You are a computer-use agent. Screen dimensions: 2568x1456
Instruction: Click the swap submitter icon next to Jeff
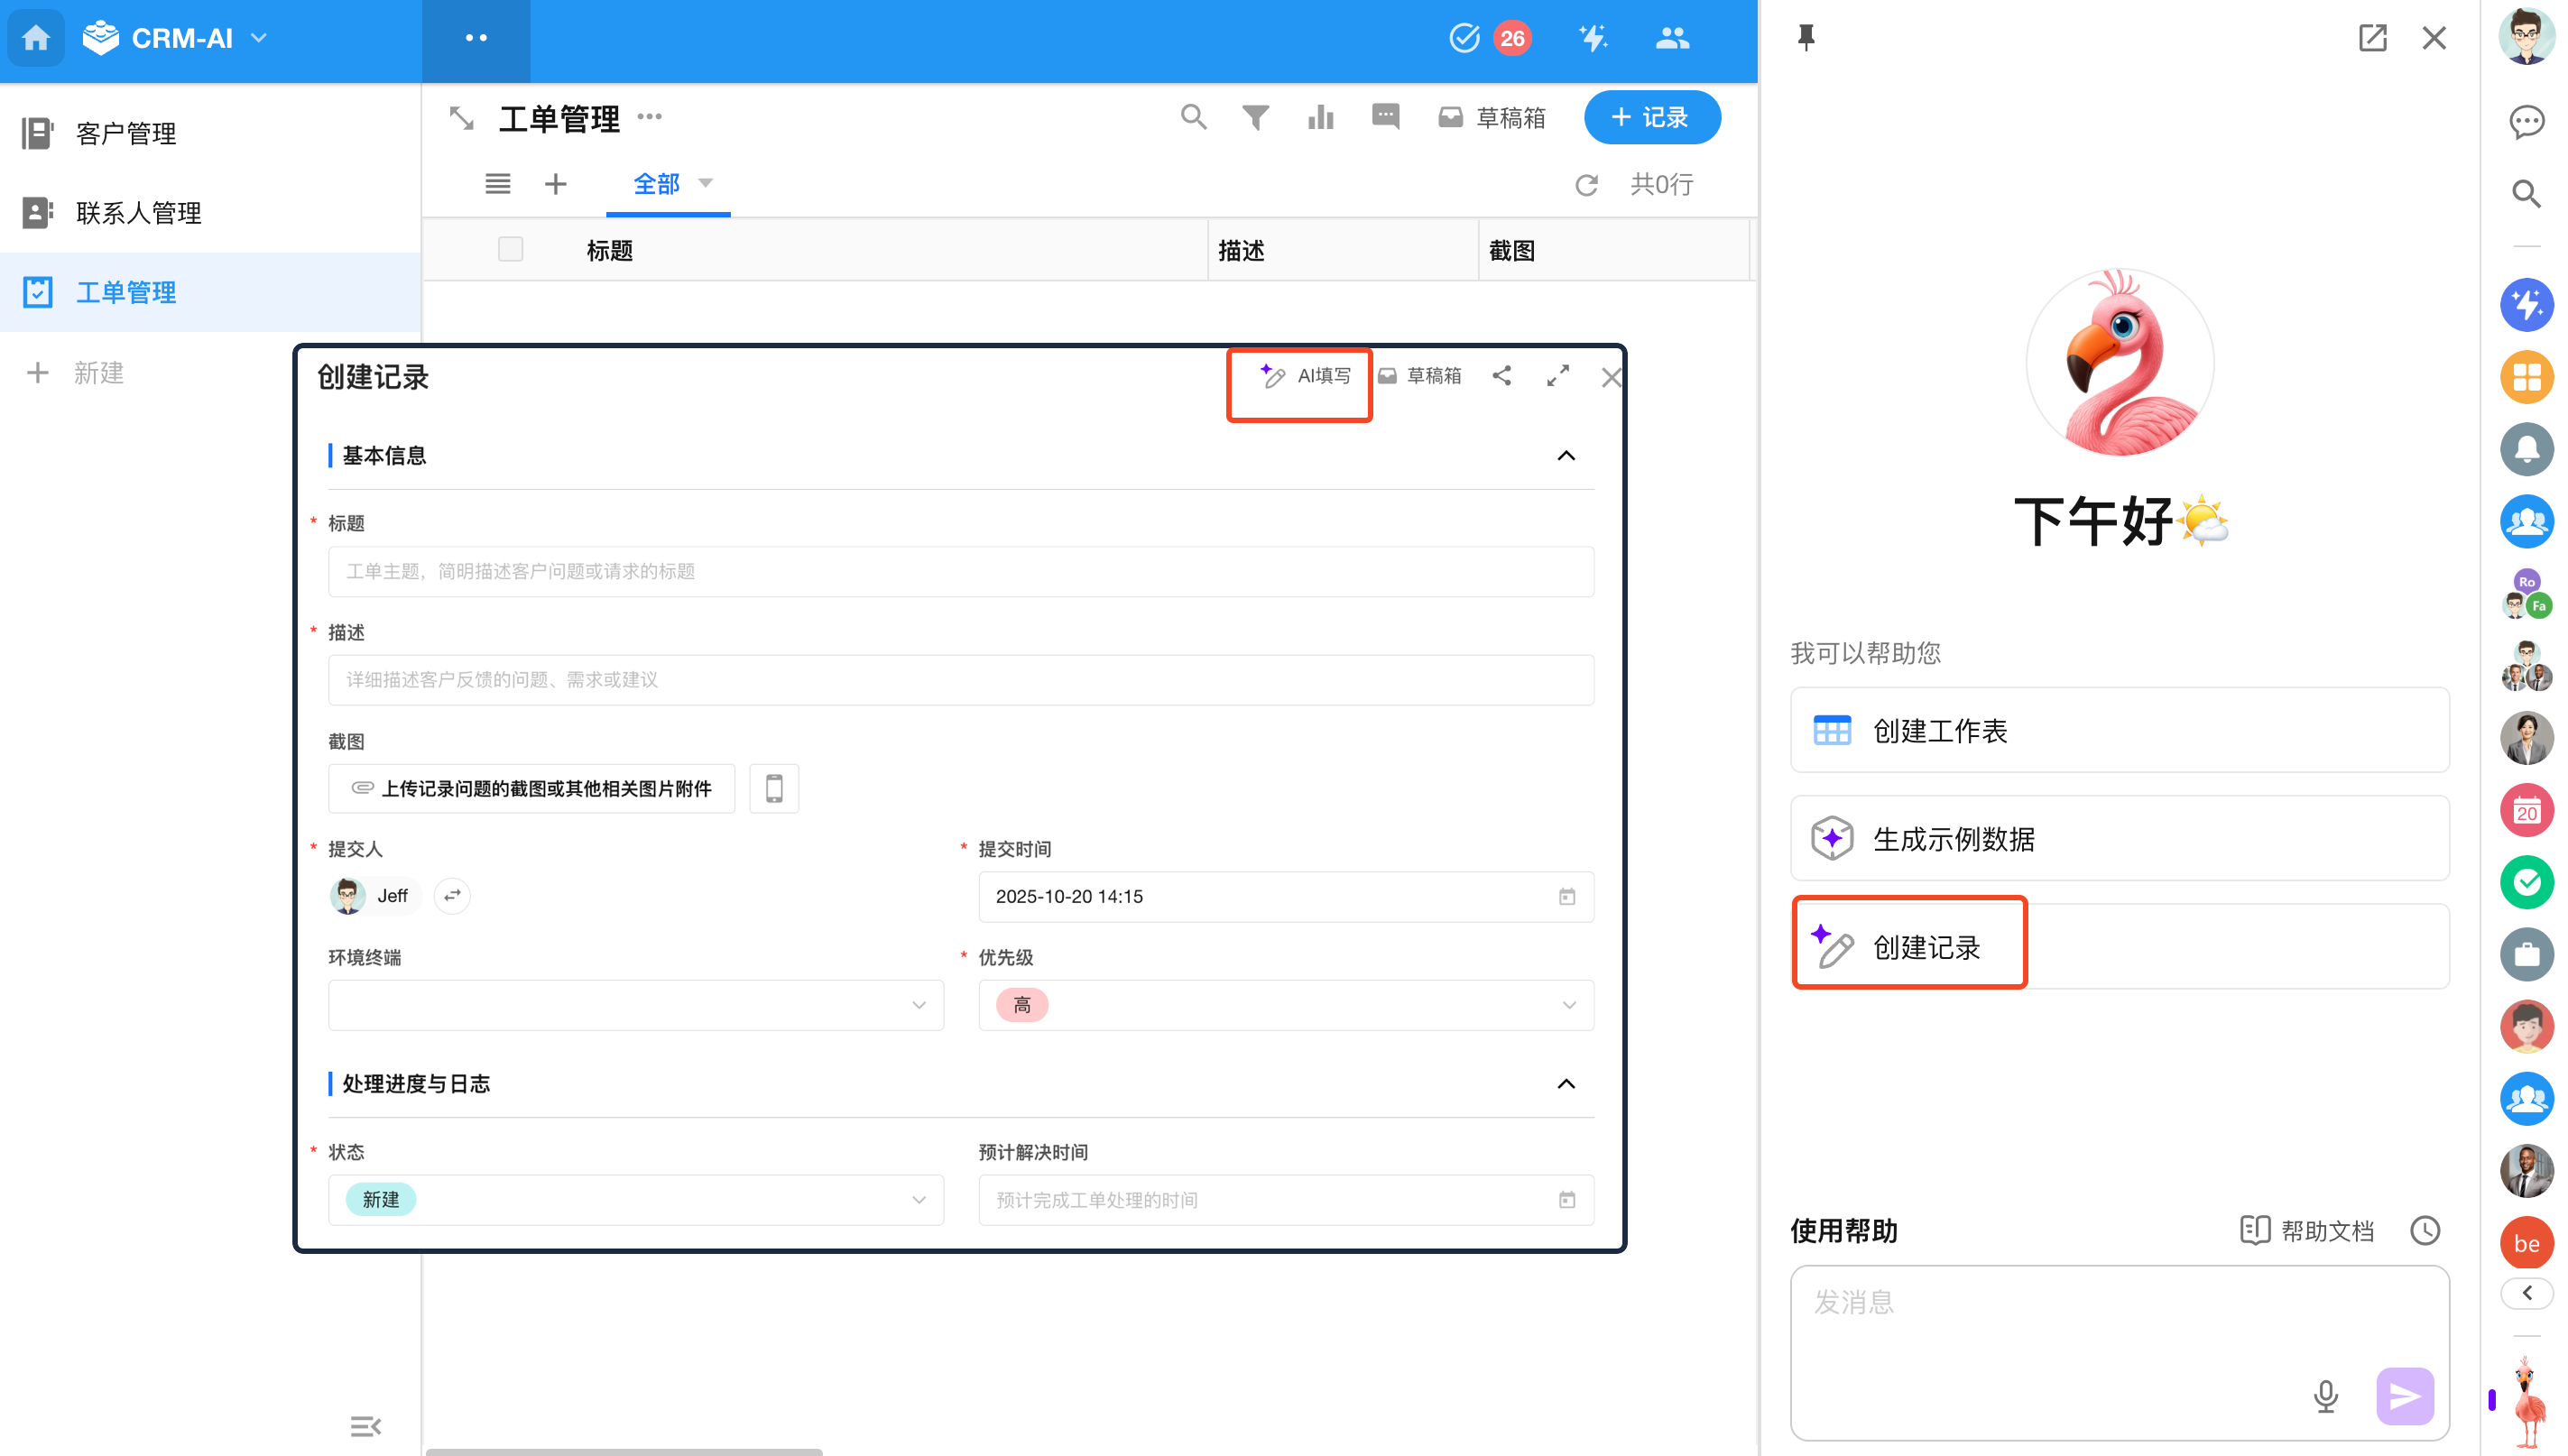pyautogui.click(x=452, y=896)
